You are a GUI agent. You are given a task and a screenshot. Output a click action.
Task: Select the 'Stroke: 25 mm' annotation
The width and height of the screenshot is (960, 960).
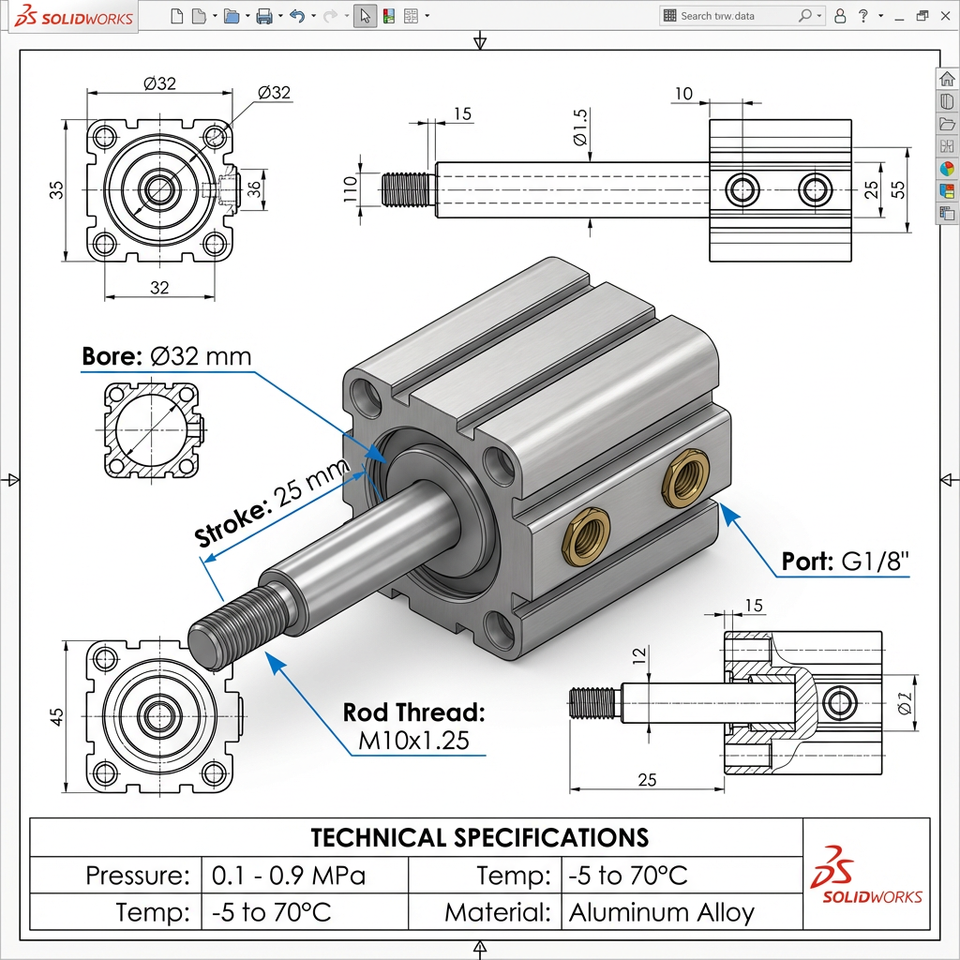pos(273,502)
